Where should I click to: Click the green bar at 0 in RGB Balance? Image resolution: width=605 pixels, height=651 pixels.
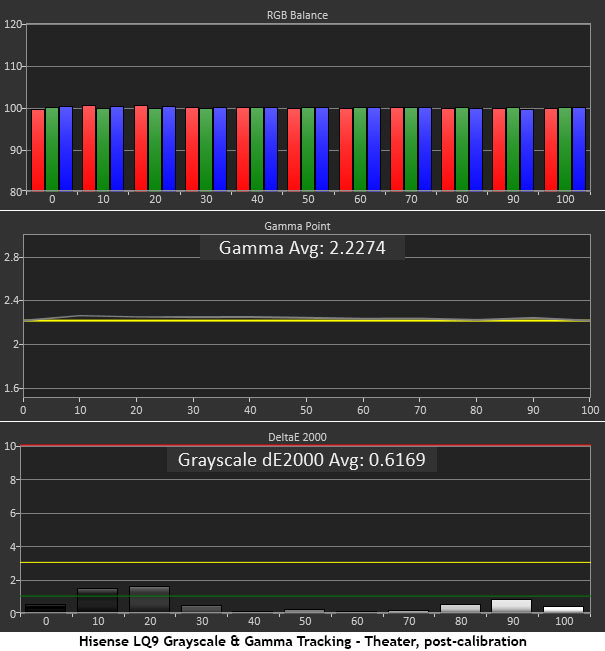click(x=52, y=149)
